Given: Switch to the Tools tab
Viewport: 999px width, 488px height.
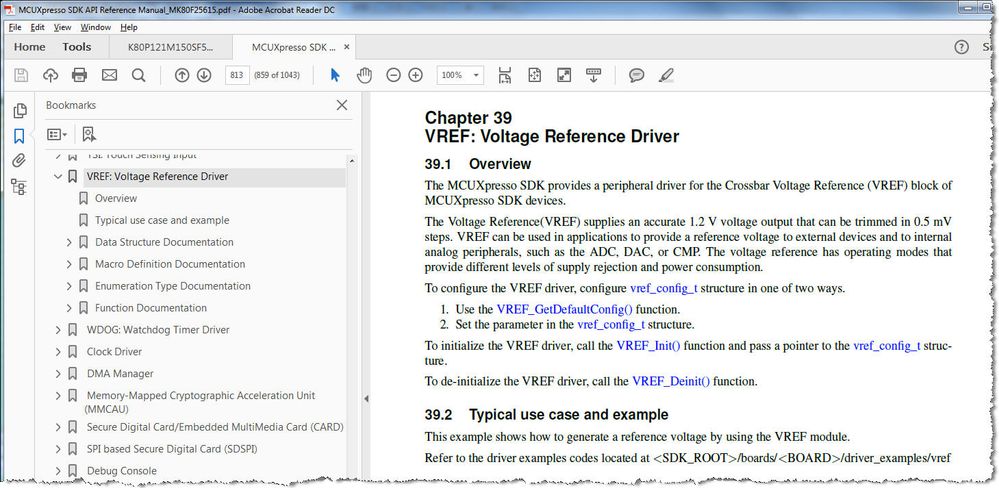Looking at the screenshot, I should point(76,47).
